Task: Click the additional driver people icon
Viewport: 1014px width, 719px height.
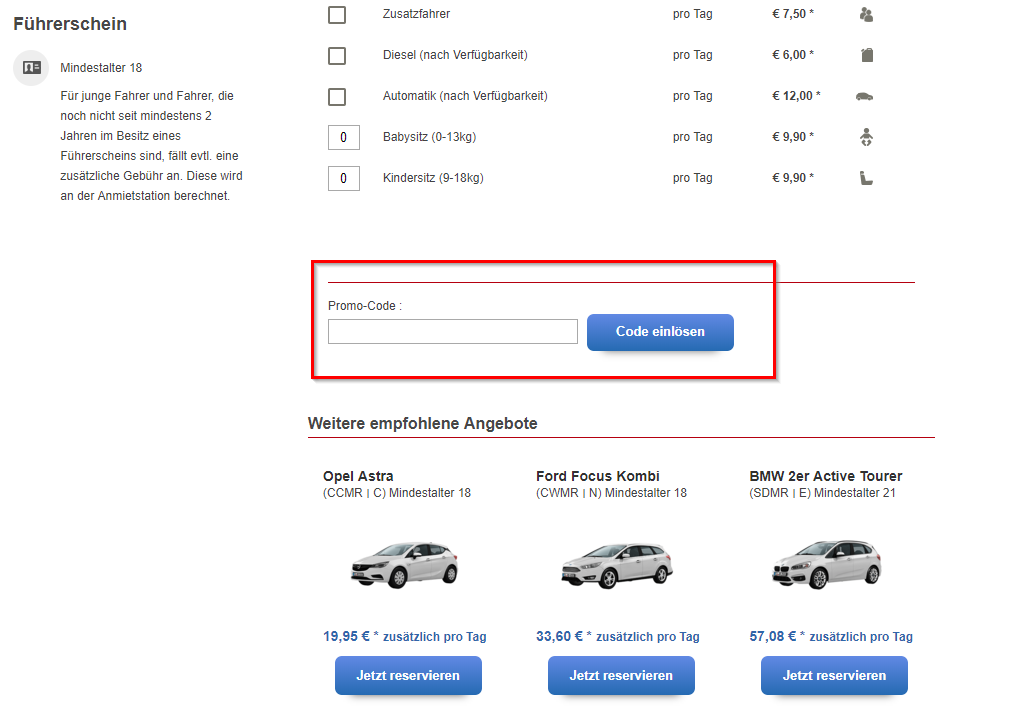Action: pyautogui.click(x=866, y=14)
